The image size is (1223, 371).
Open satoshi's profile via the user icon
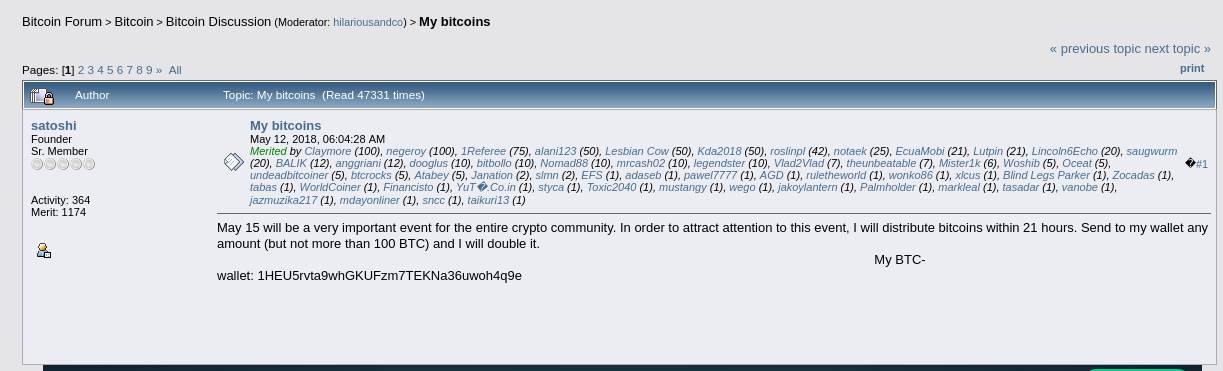click(x=44, y=251)
